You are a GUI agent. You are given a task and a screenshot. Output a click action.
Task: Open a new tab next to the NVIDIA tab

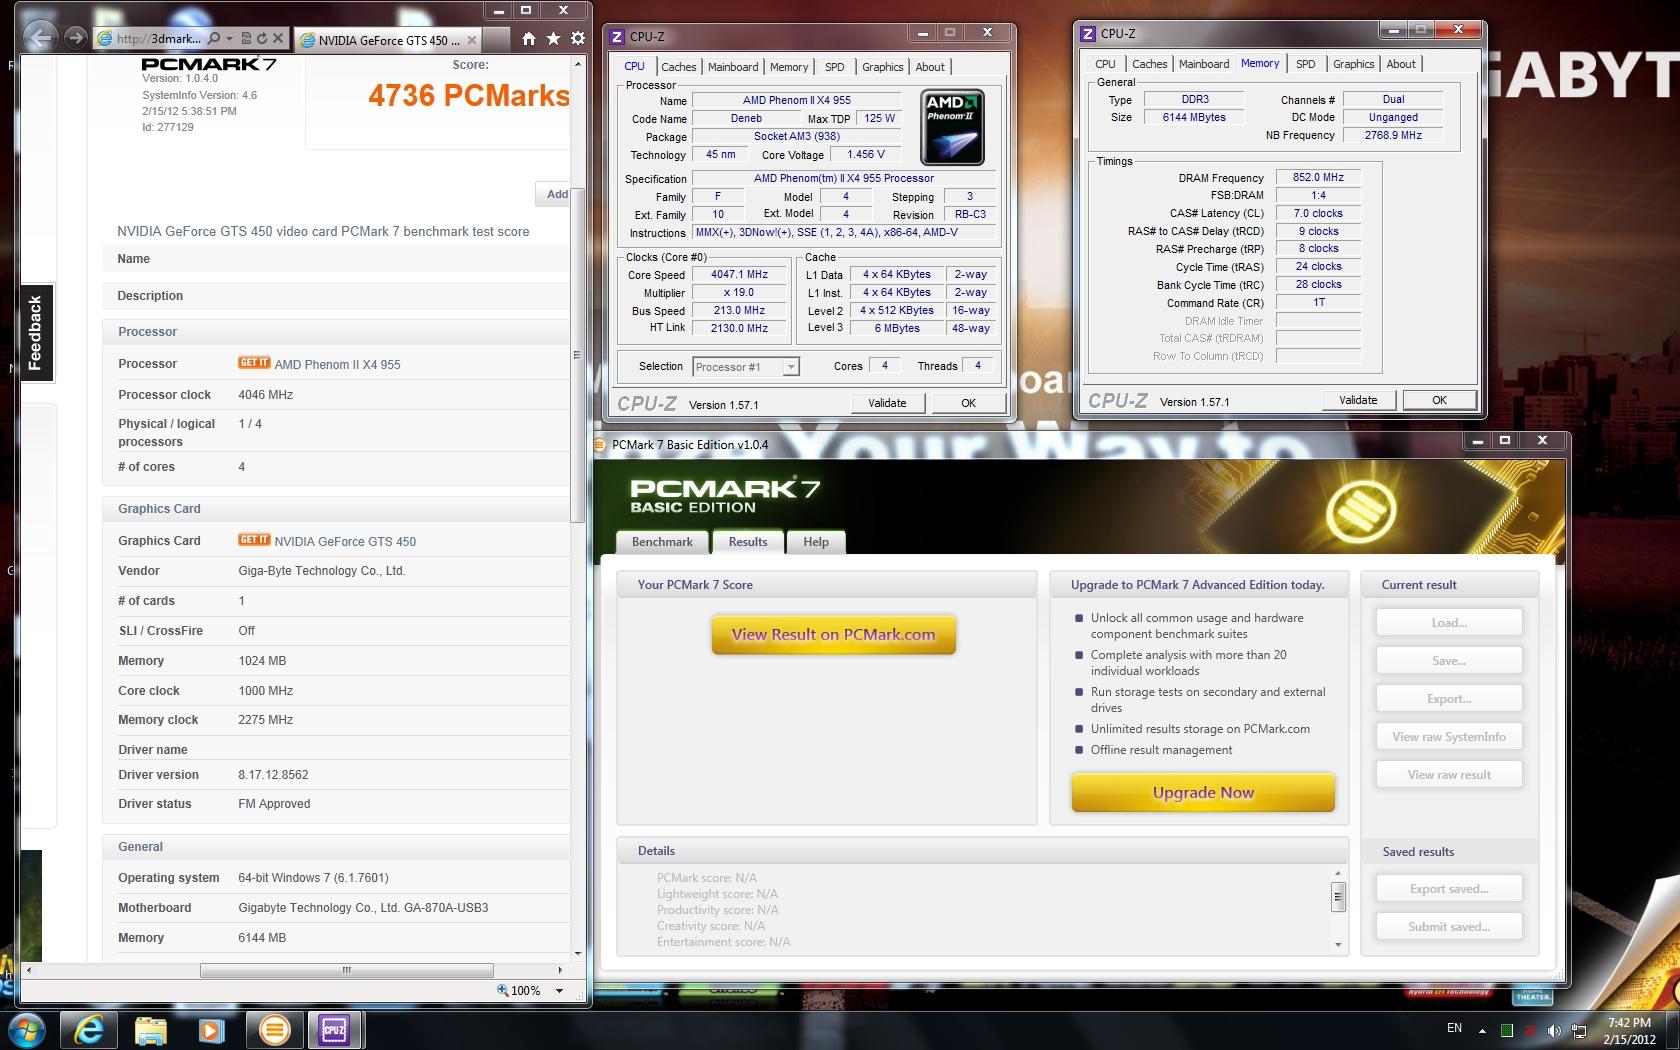[494, 40]
